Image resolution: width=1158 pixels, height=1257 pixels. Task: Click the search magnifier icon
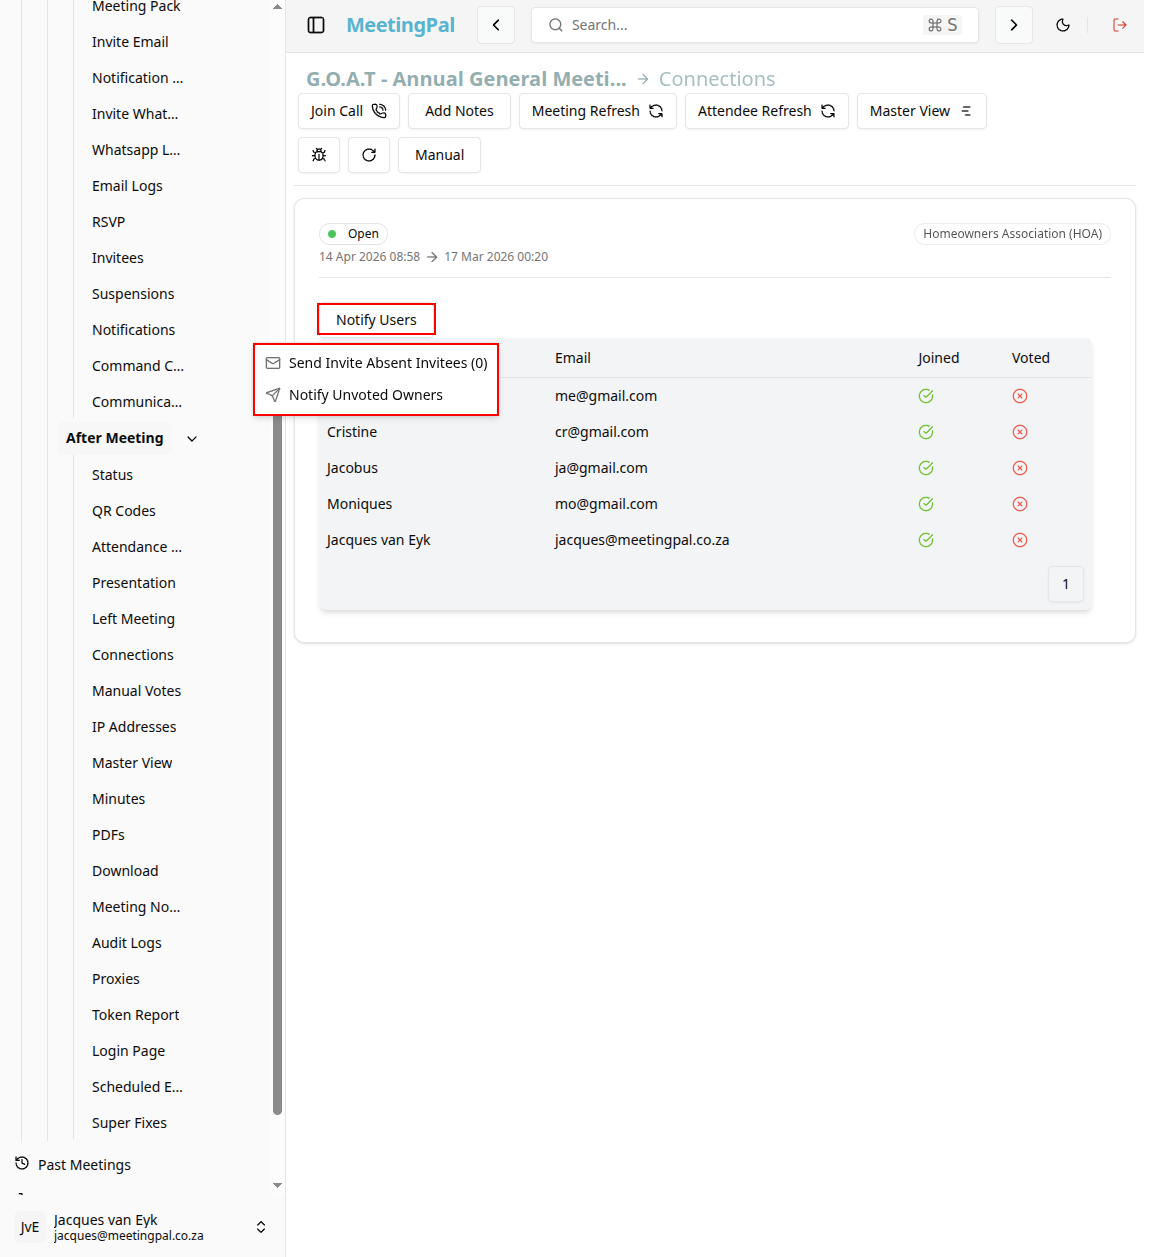click(x=556, y=25)
